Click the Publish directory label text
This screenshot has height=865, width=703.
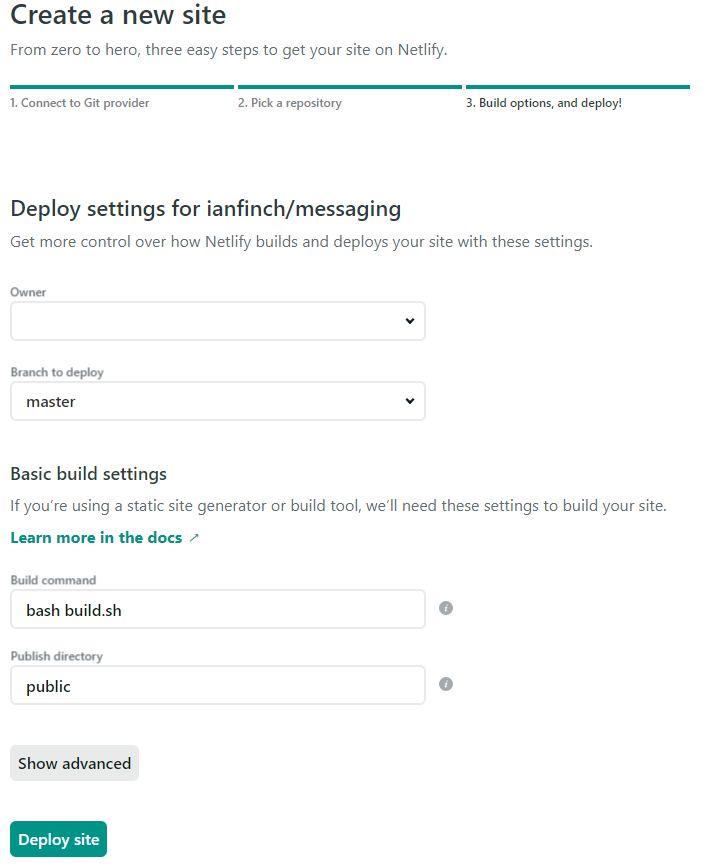pyautogui.click(x=57, y=656)
